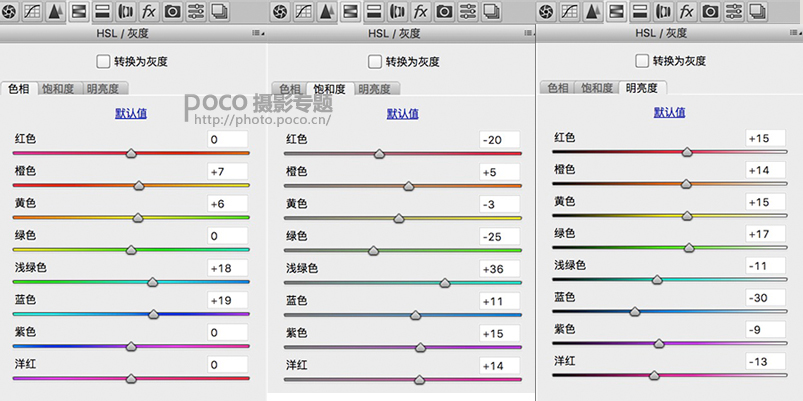Viewport: 803px width, 401px height.
Task: Check 转换为灰度 in the Saturation panel
Action: (x=375, y=62)
